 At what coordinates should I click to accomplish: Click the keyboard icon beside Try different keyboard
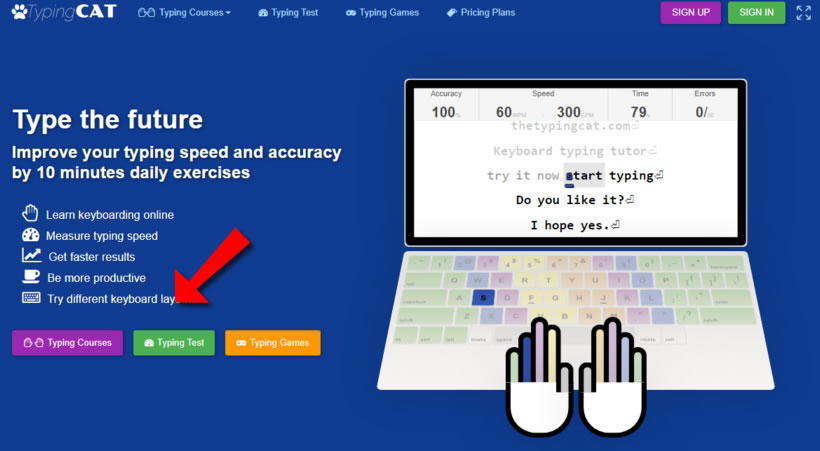point(31,298)
